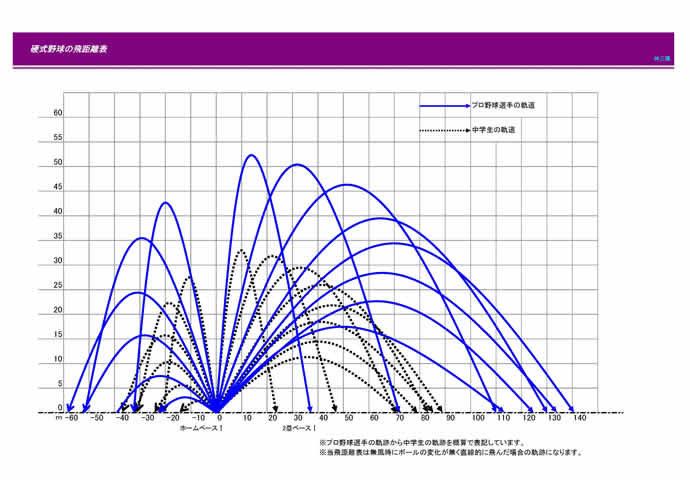Click the blue arrow legend line sample

(444, 105)
